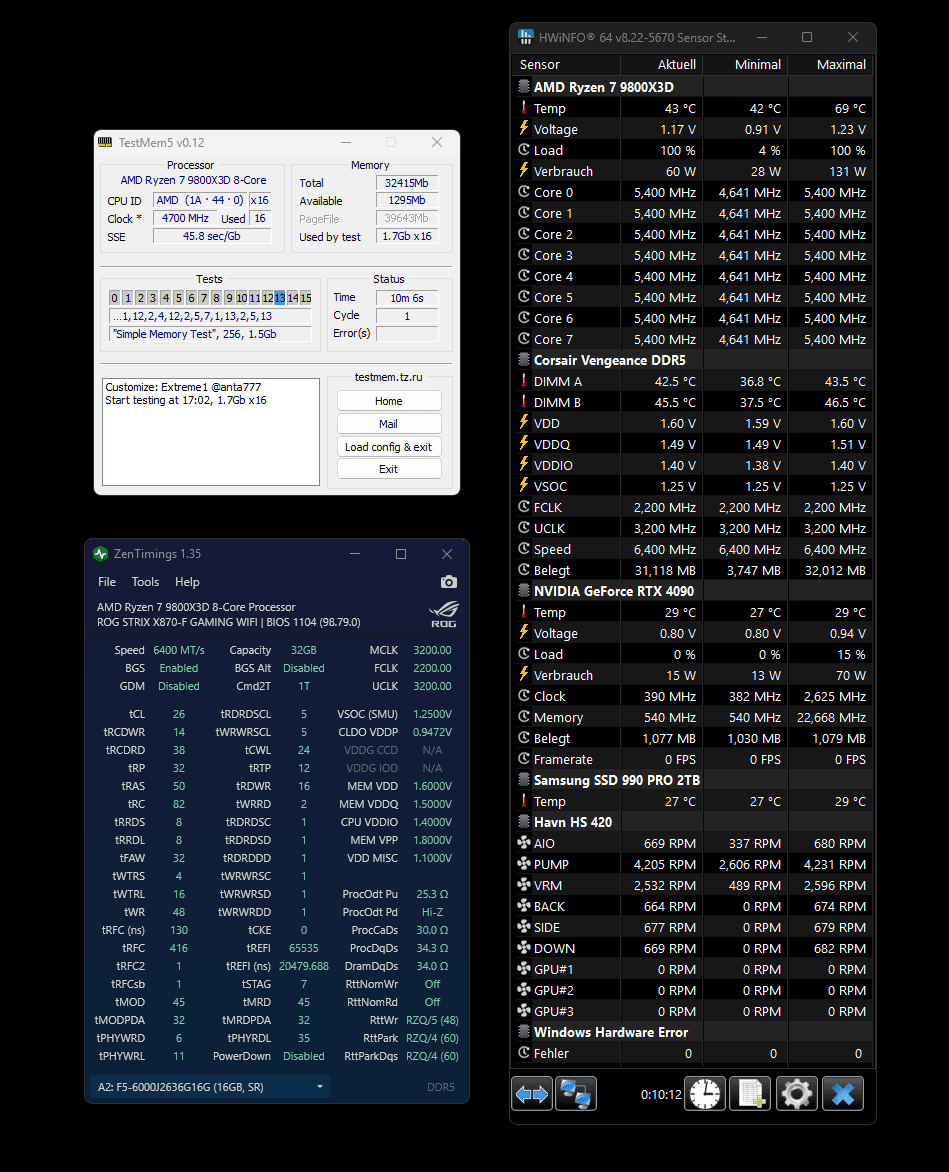Click the tREFI value 65535
949x1172 pixels.
(303, 948)
